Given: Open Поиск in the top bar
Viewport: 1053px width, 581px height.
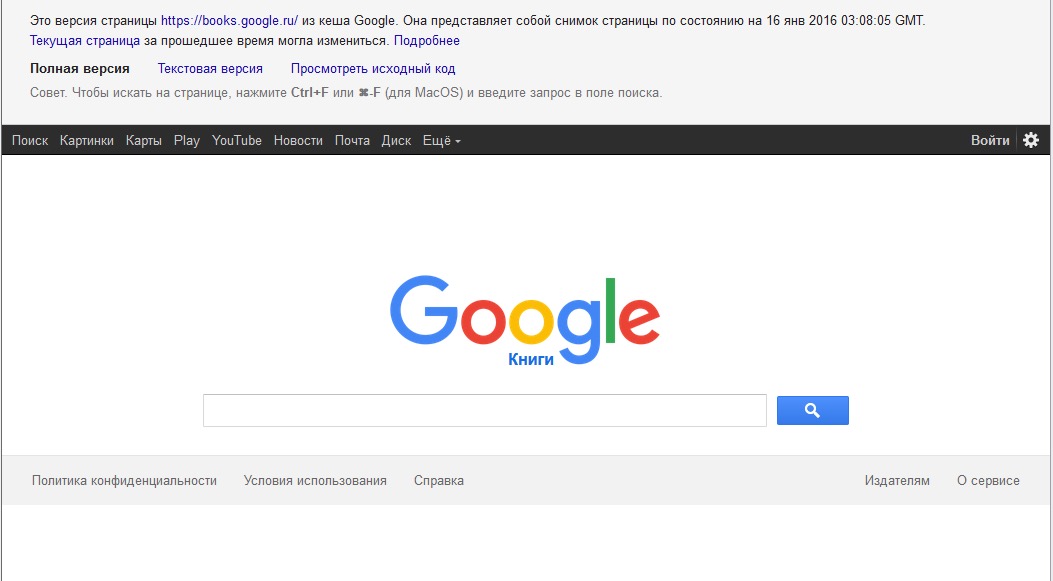Looking at the screenshot, I should [30, 140].
